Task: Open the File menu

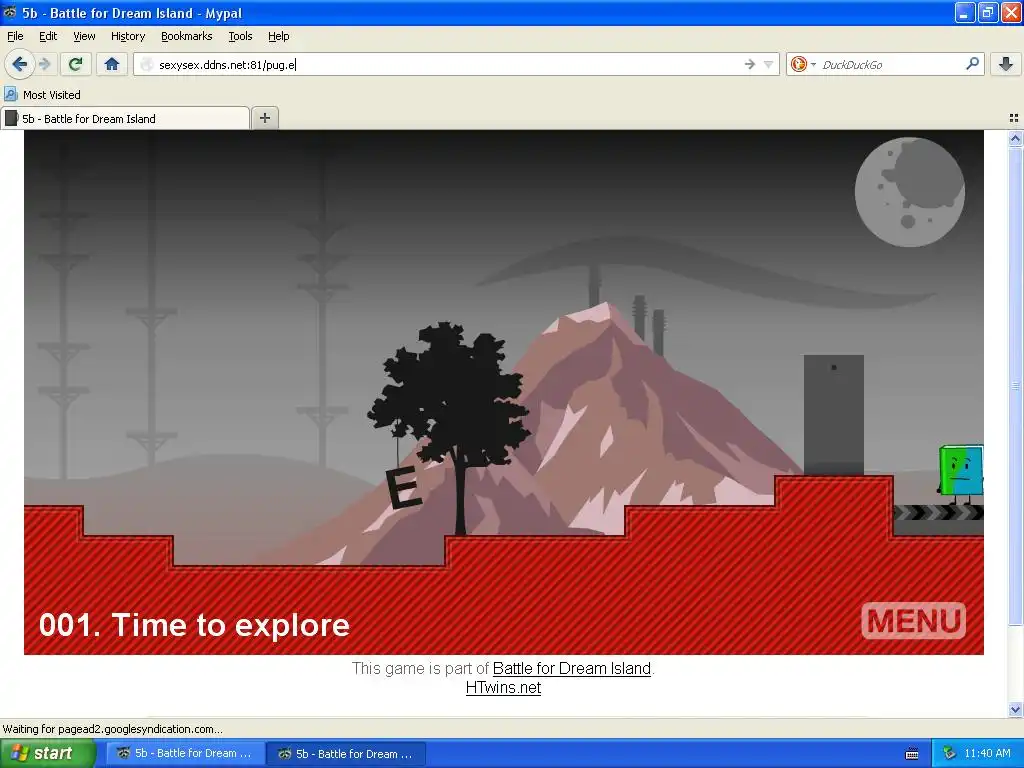Action: click(x=15, y=36)
